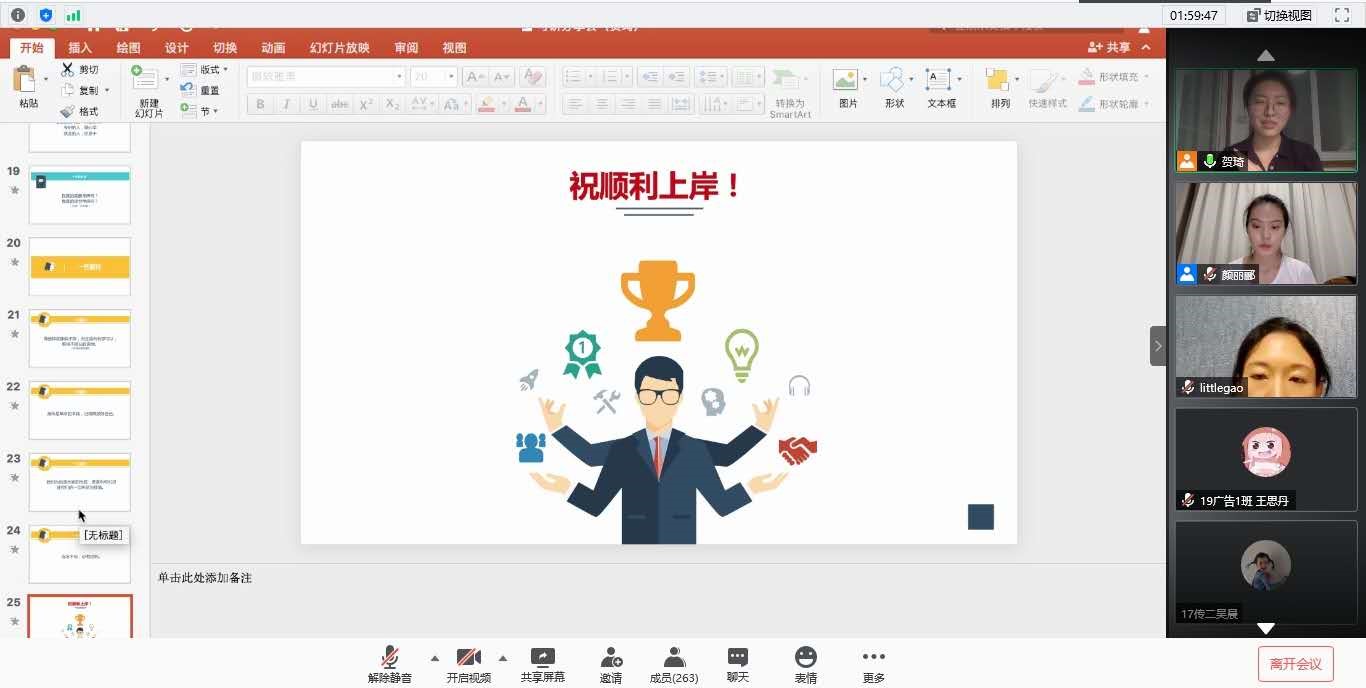Screen dimensions: 1366x688
Task: Click the Emoji reactions (表情) icon
Action: [805, 657]
